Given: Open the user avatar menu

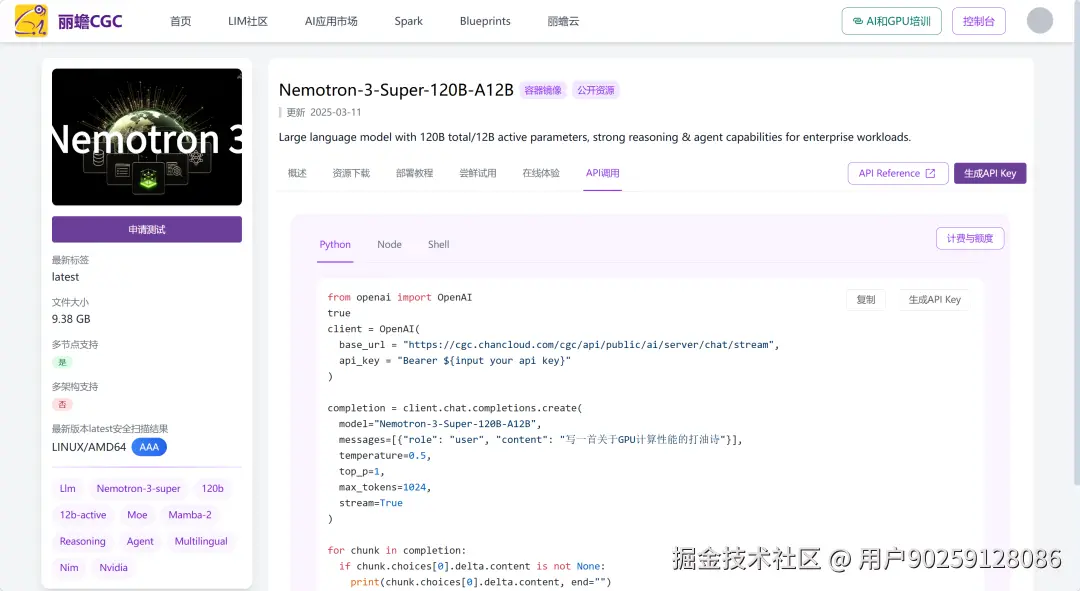Looking at the screenshot, I should coord(1039,21).
